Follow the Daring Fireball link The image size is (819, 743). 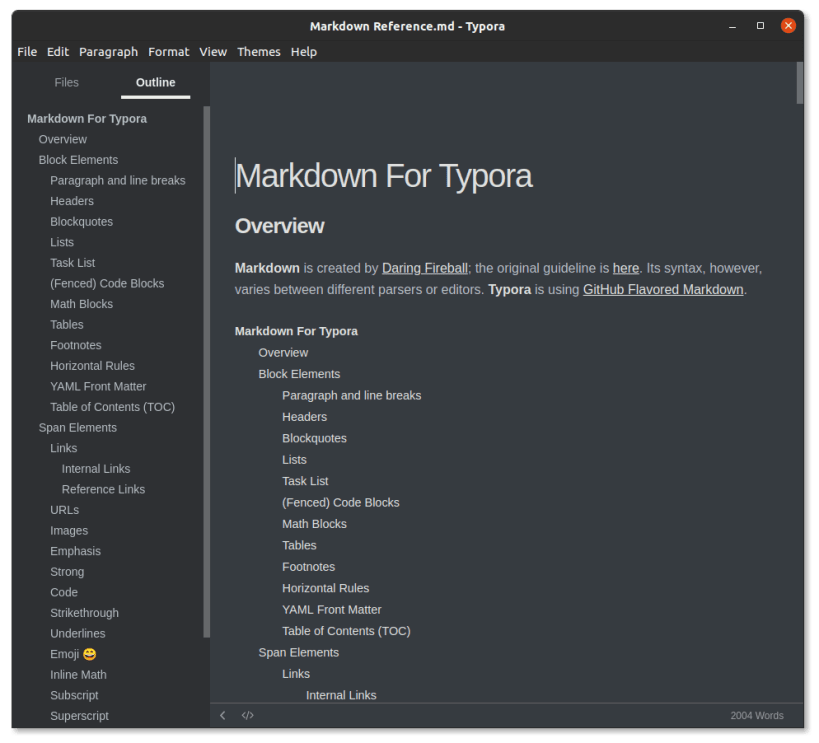(x=425, y=268)
